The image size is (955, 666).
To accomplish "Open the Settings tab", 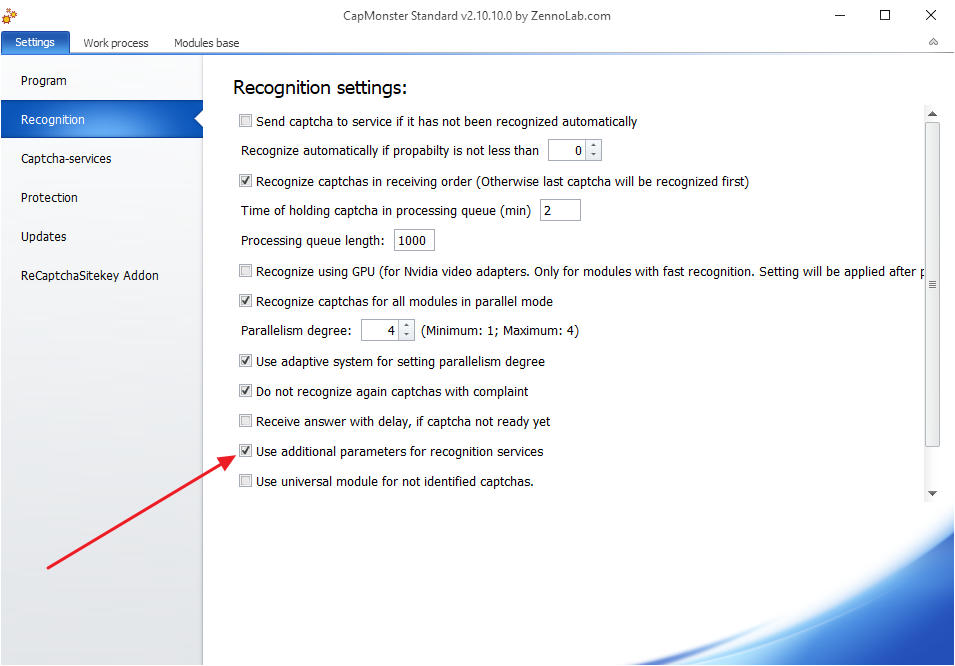I will point(35,42).
